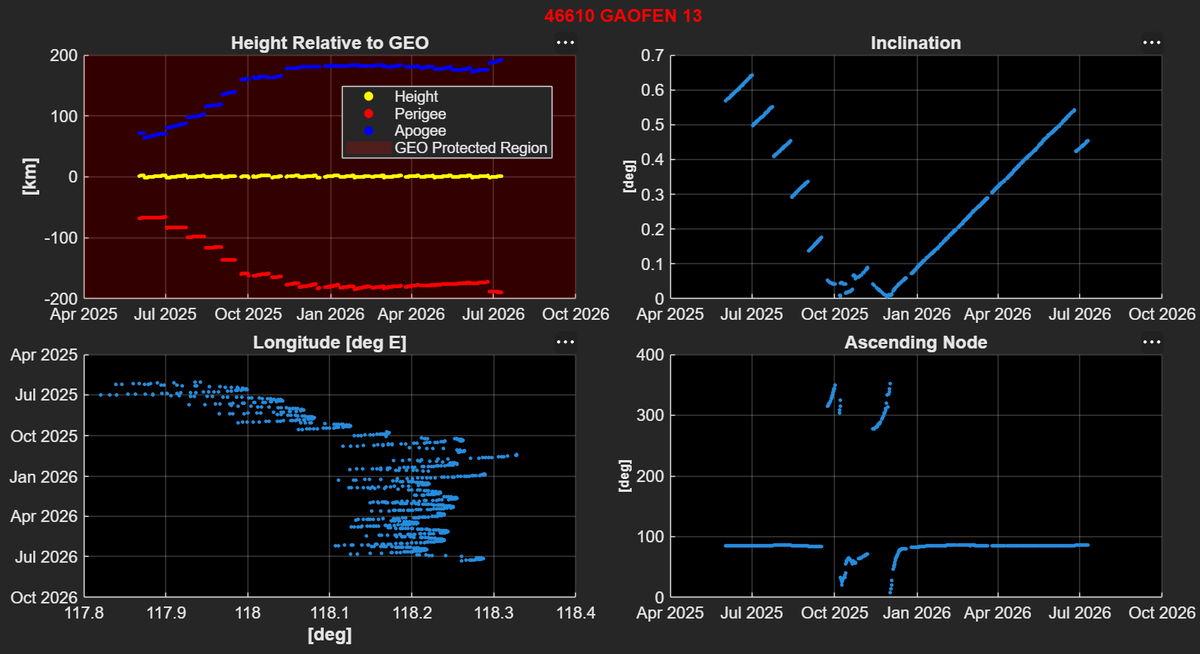Select the GEO Protected Region legend label

(x=471, y=148)
